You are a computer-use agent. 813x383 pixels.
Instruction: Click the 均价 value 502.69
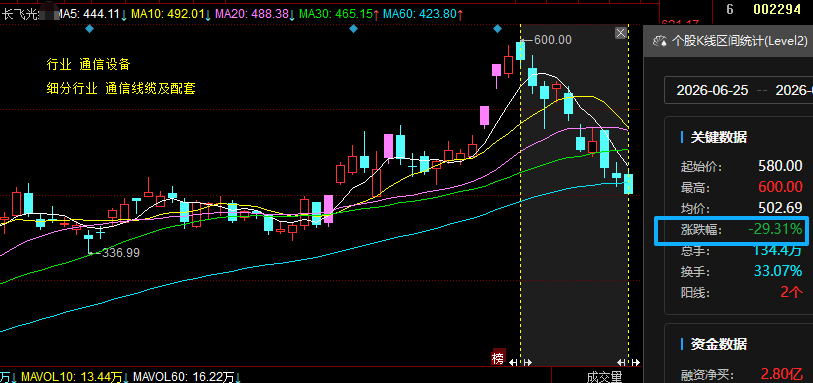pos(780,208)
